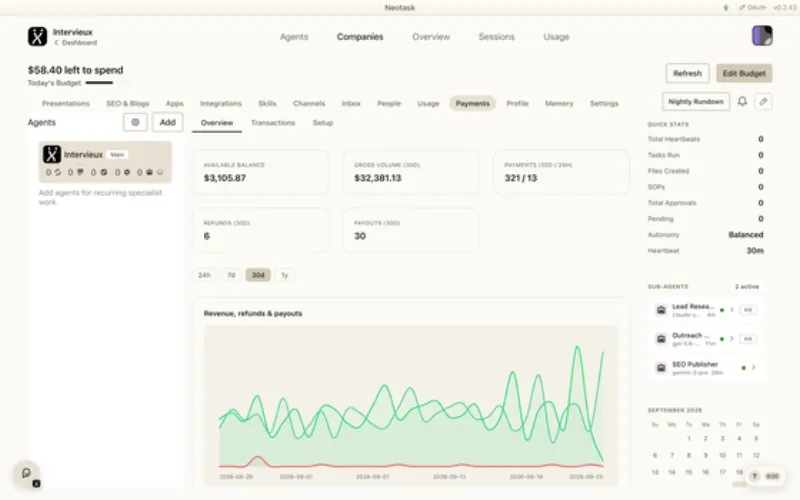Open Usage tab in company tabs

click(428, 104)
